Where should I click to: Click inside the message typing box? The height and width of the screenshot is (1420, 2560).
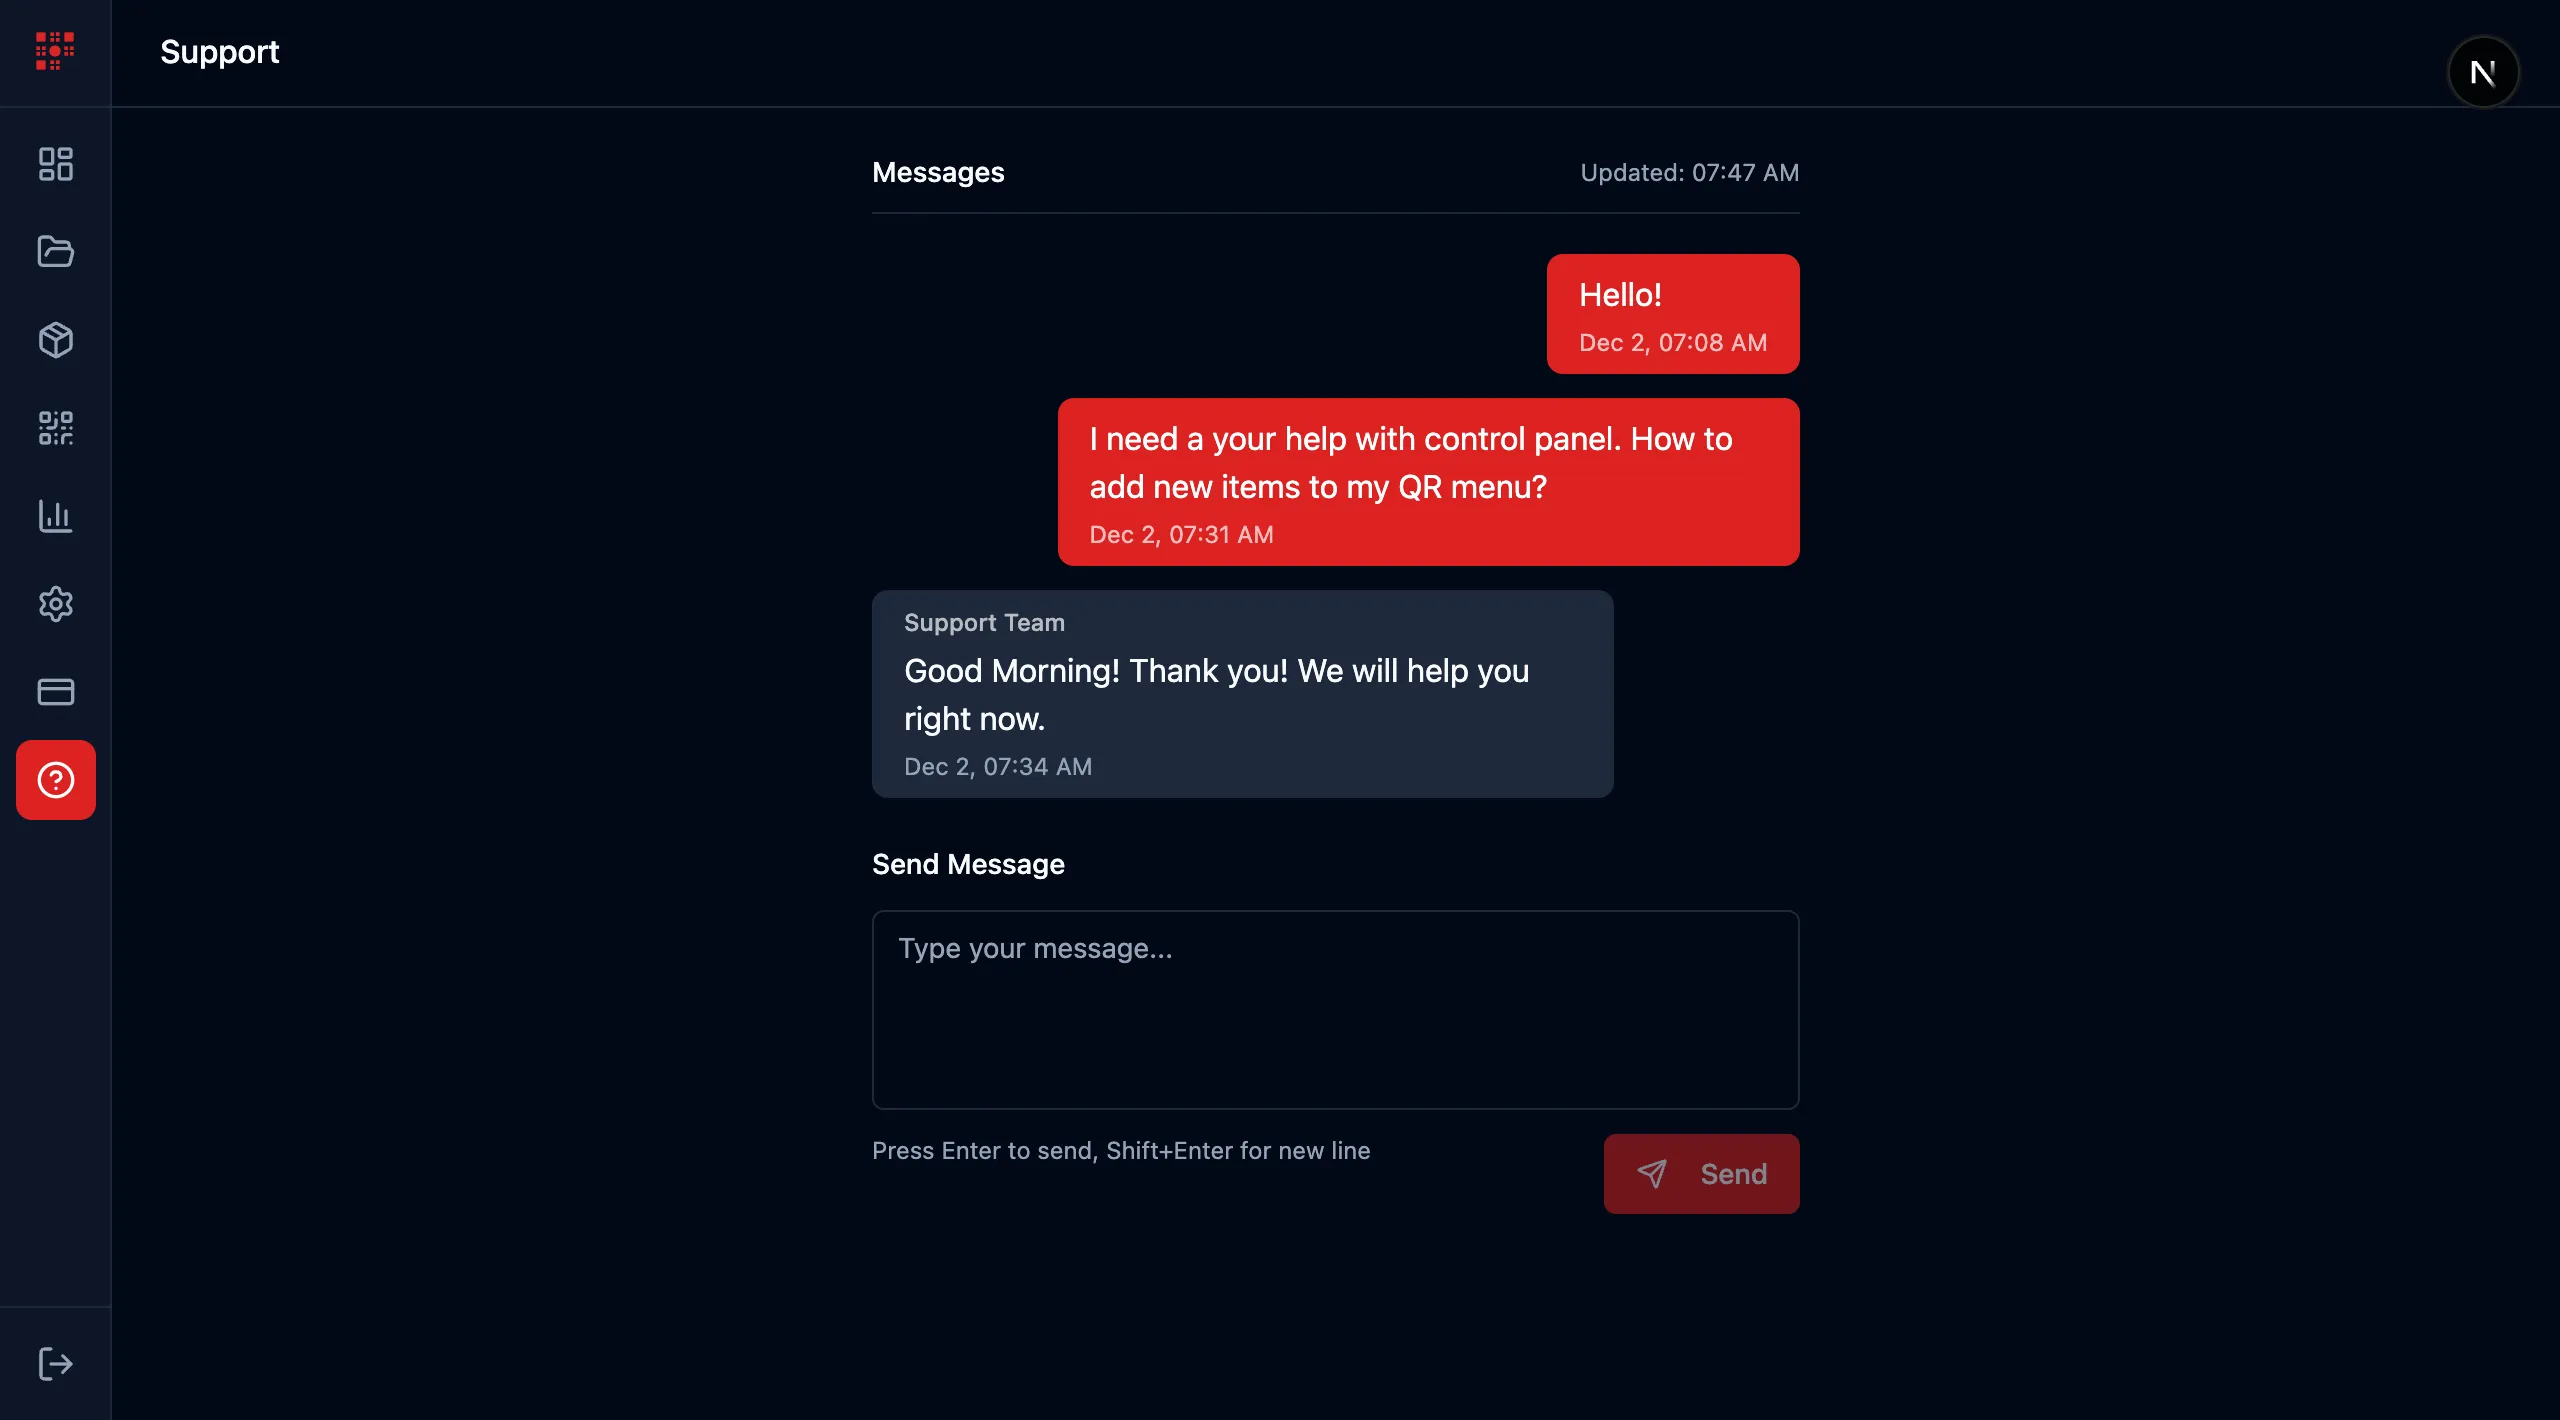coord(1335,1010)
